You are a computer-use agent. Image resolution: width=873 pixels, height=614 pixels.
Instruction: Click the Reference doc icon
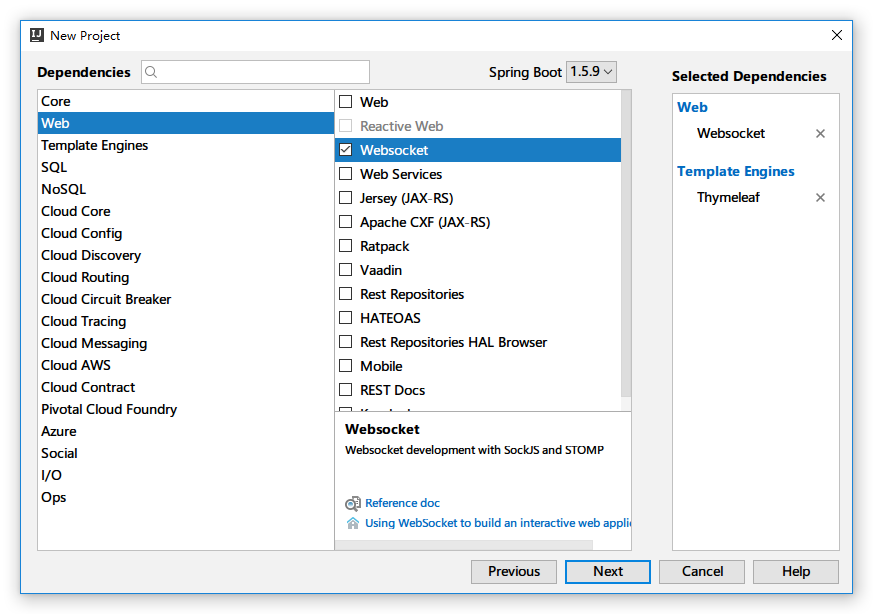click(x=352, y=503)
